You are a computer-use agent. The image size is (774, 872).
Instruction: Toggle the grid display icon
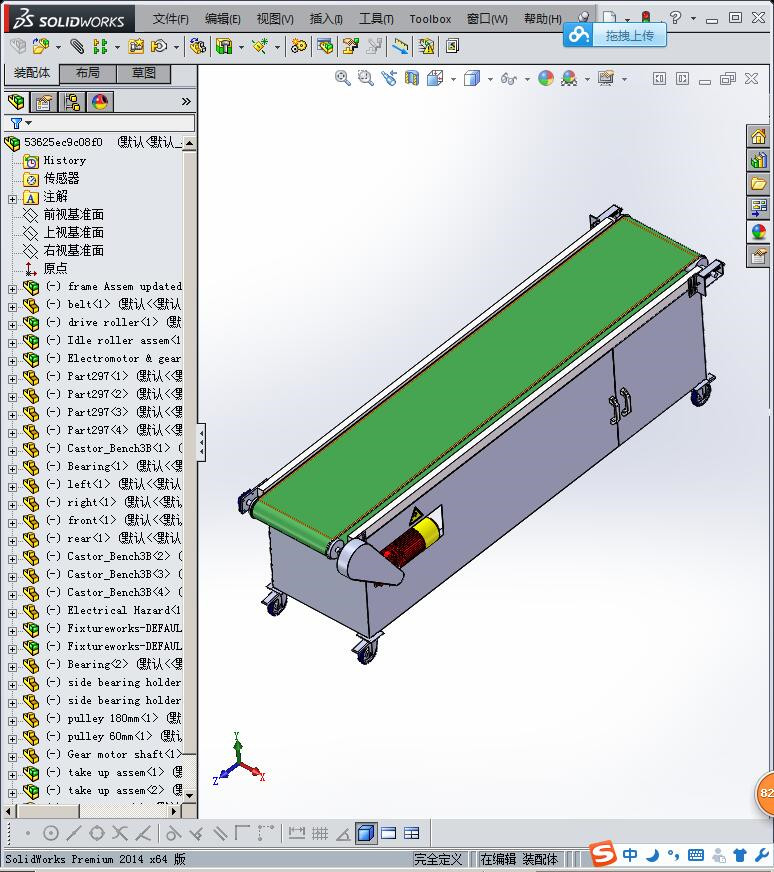320,833
